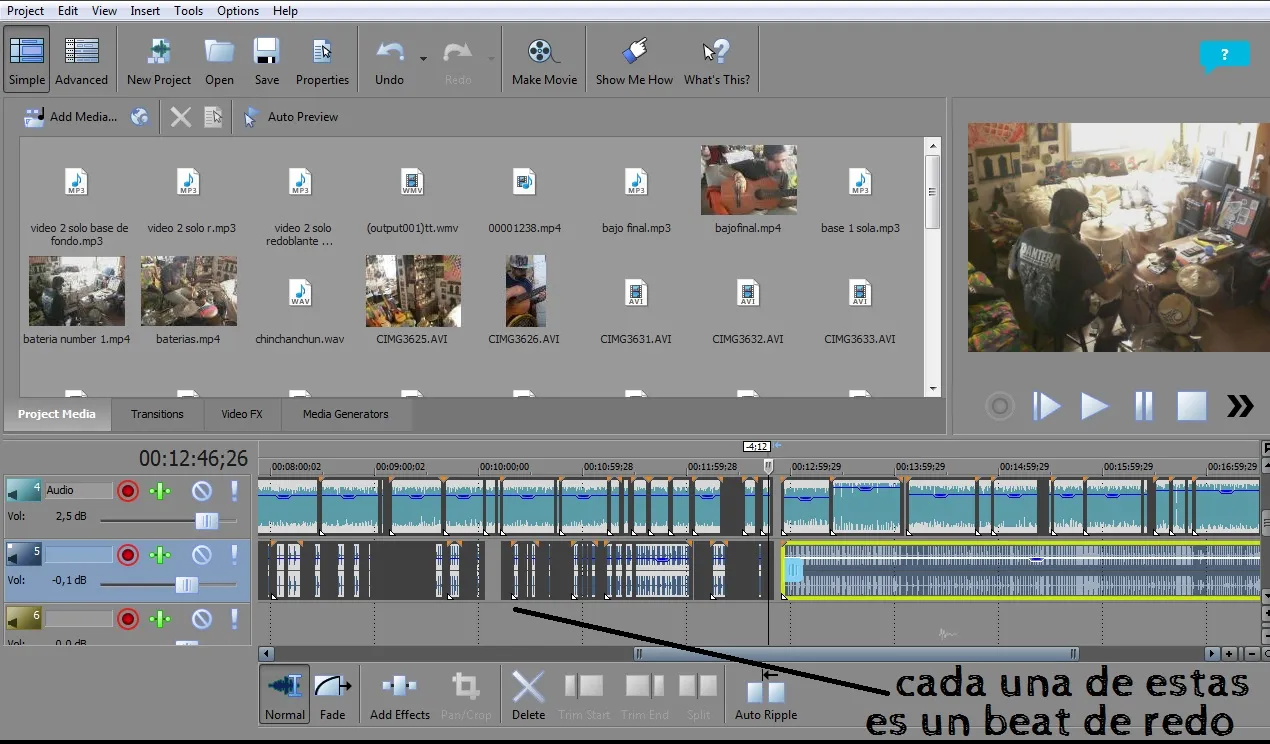Adjust track 4 volume slider

coord(206,521)
